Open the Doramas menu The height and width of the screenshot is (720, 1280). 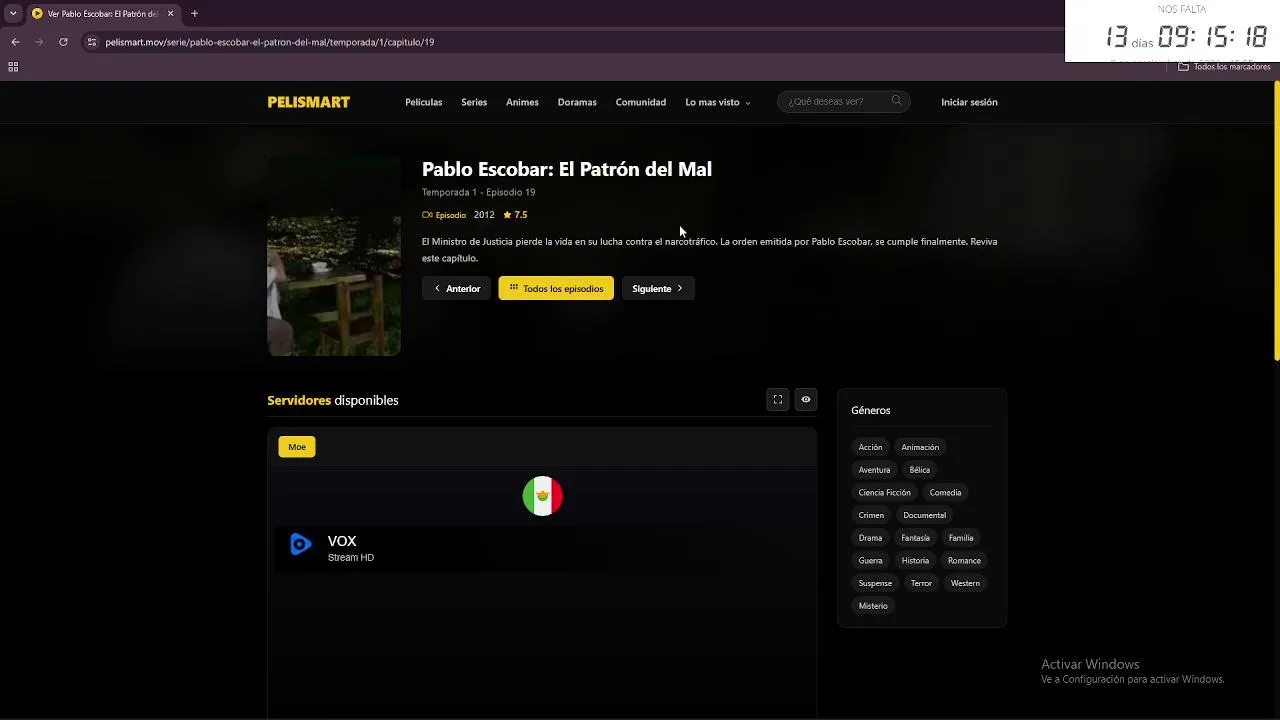point(577,102)
